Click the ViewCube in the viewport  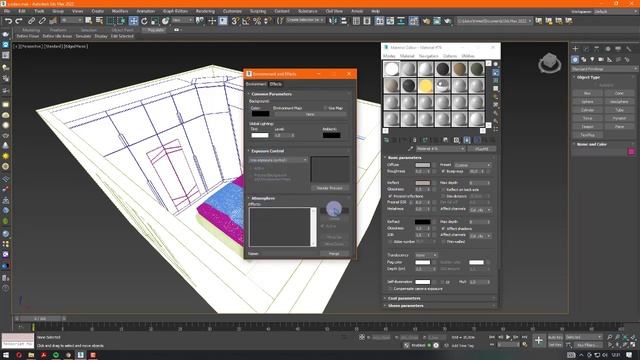pyautogui.click(x=549, y=63)
